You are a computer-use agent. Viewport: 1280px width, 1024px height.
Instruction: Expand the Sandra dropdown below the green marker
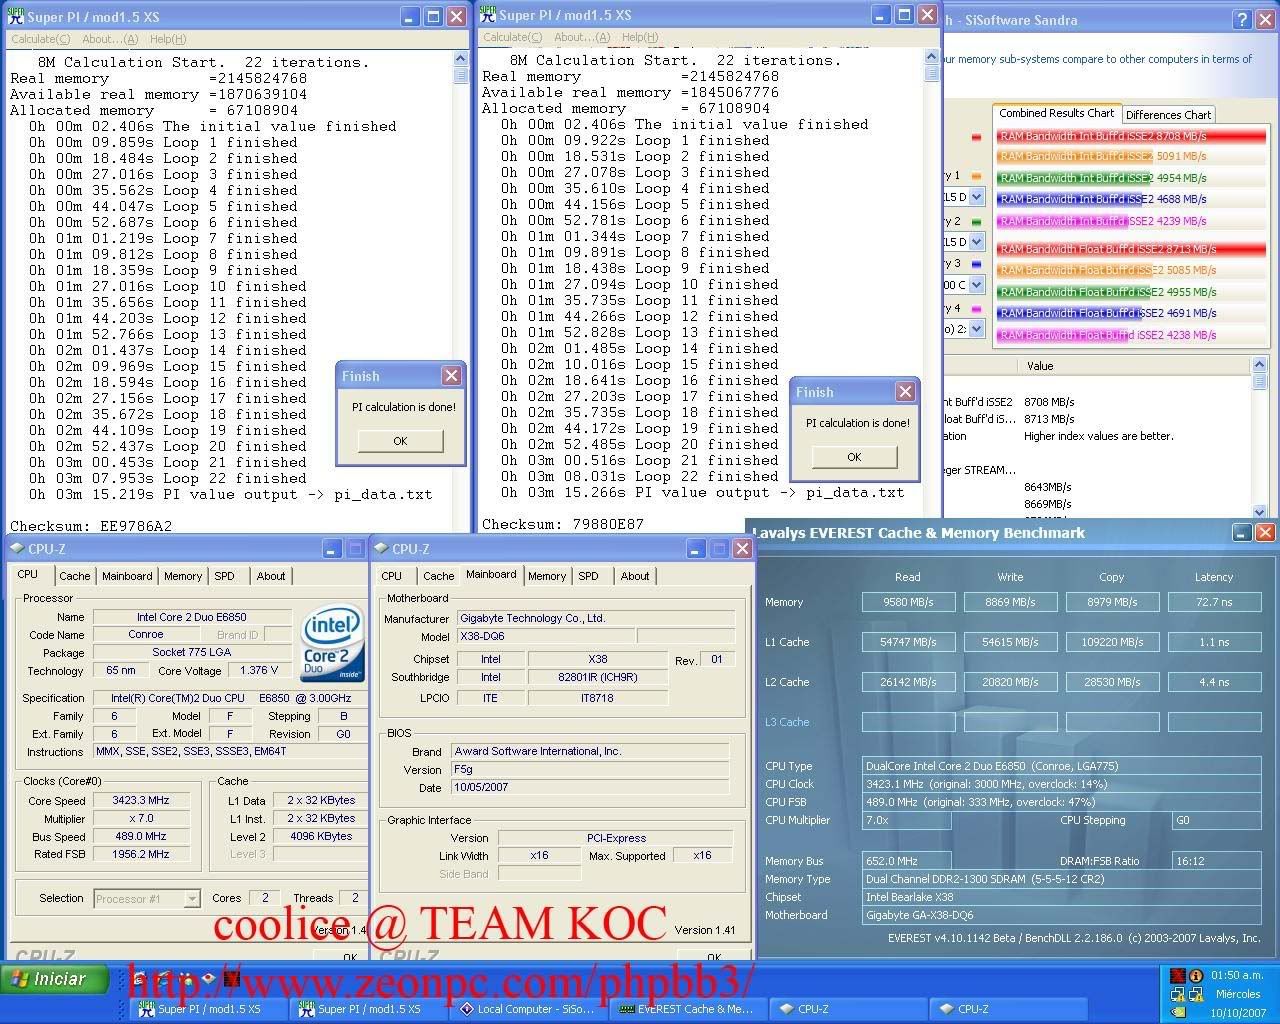[x=976, y=242]
